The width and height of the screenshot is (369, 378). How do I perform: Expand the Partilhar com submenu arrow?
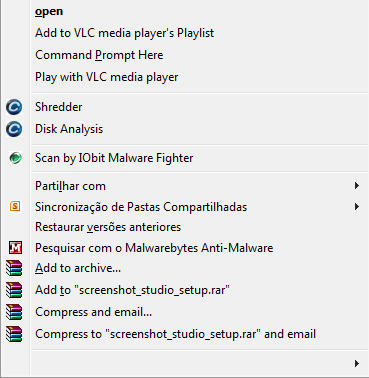357,186
